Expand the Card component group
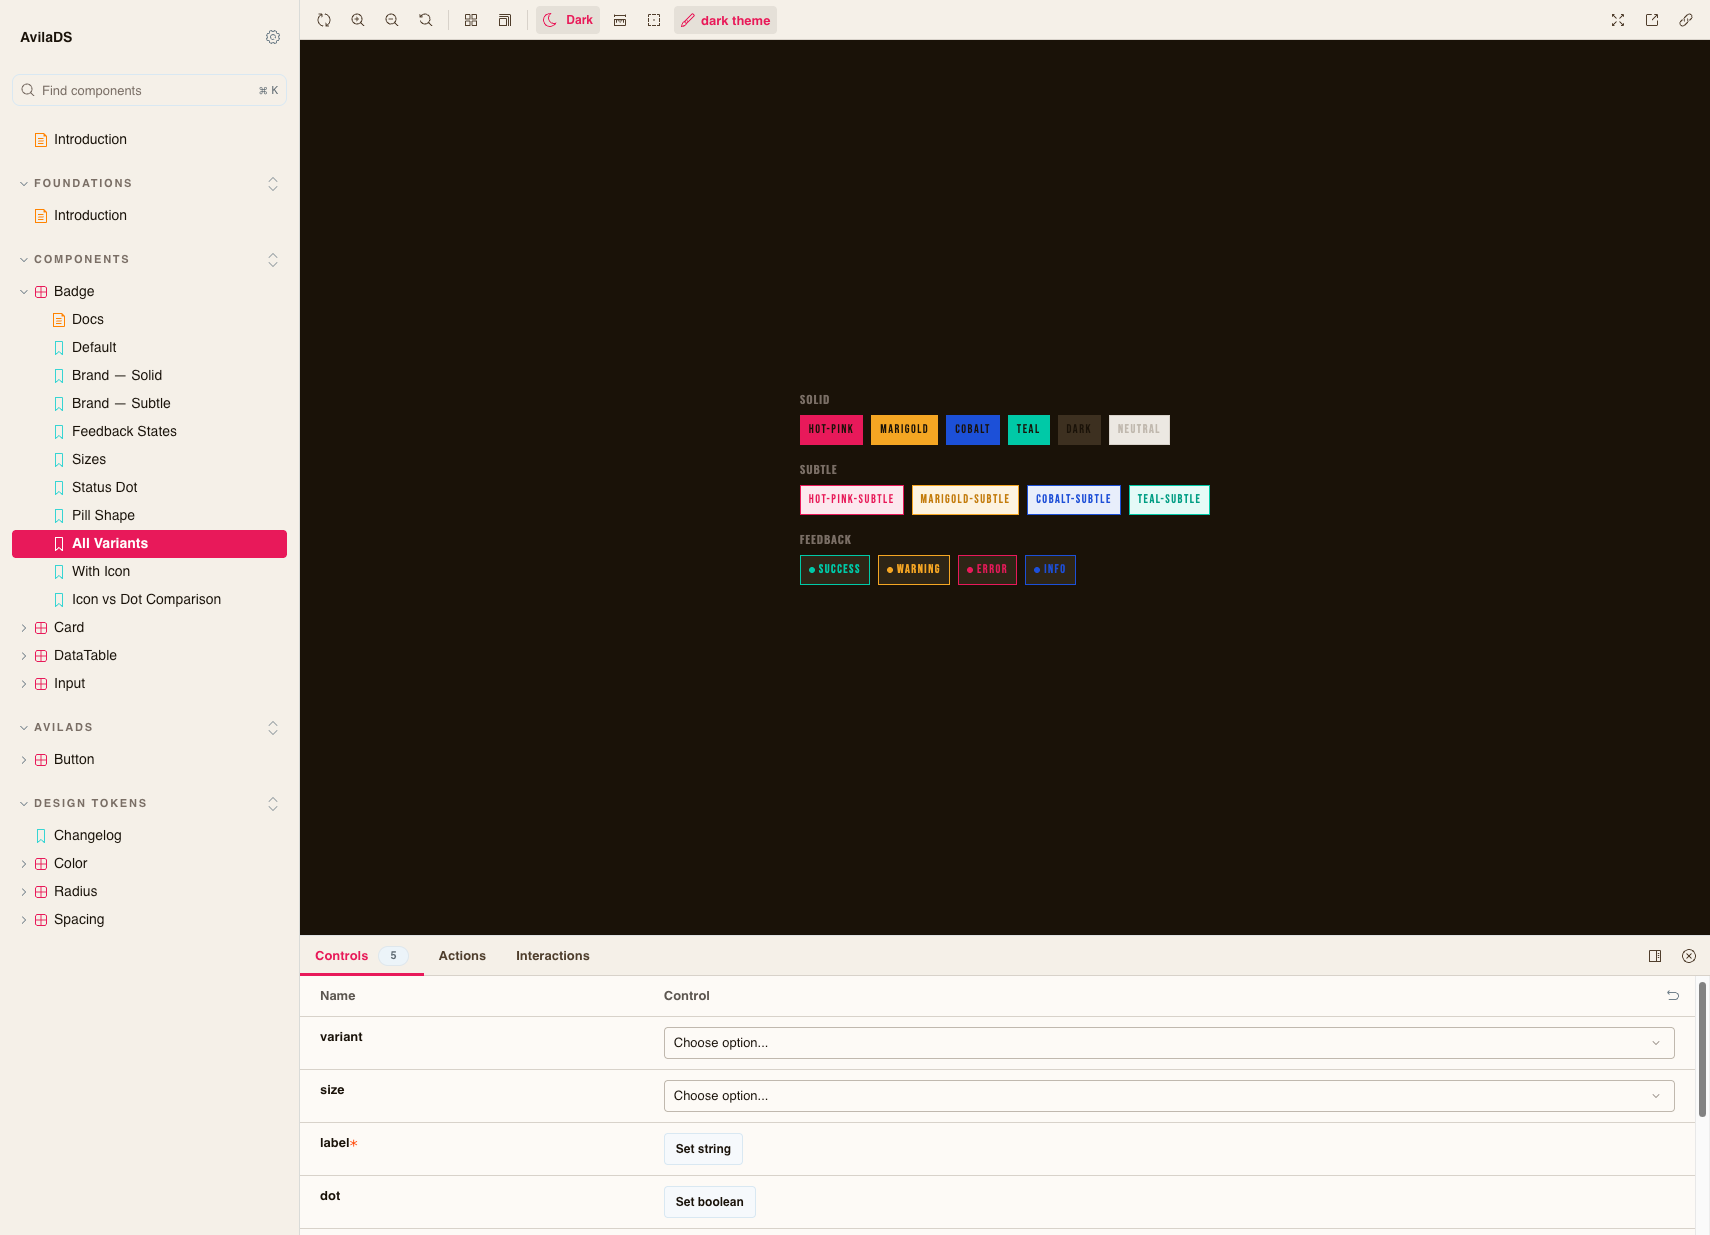The width and height of the screenshot is (1710, 1235). click(x=23, y=627)
